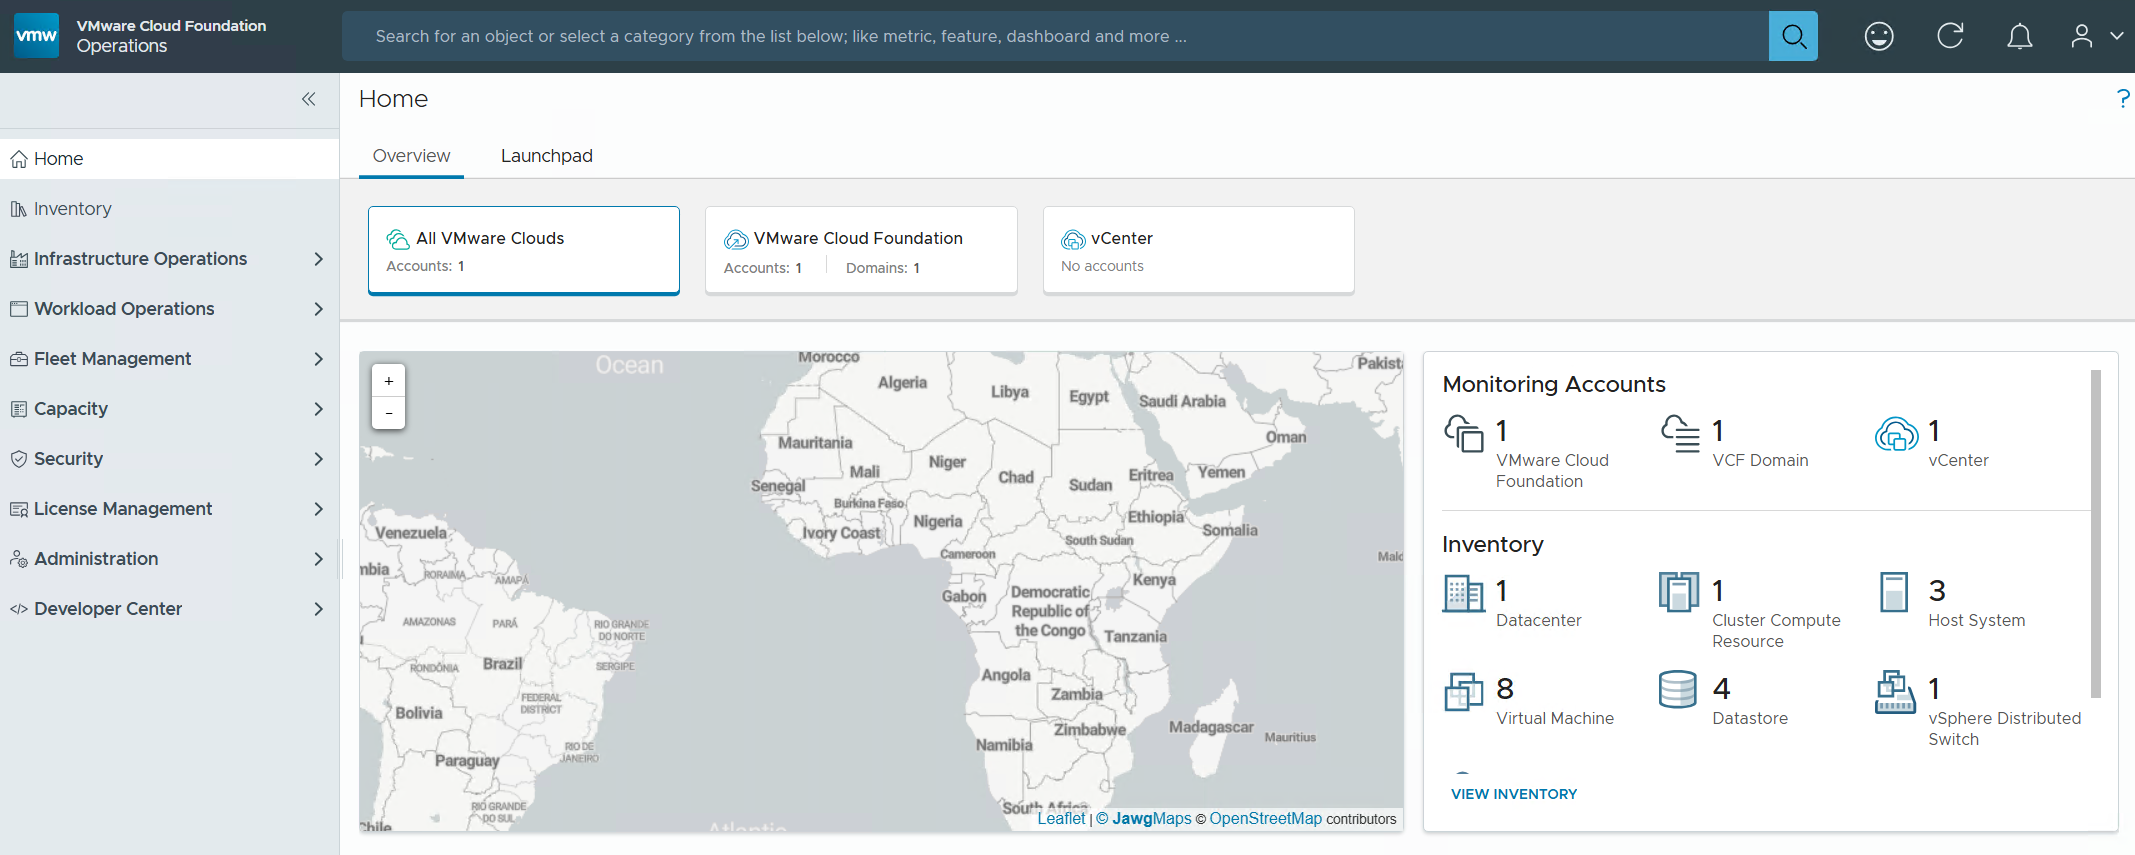Open the user account menu
2135x855 pixels.
tap(2095, 37)
